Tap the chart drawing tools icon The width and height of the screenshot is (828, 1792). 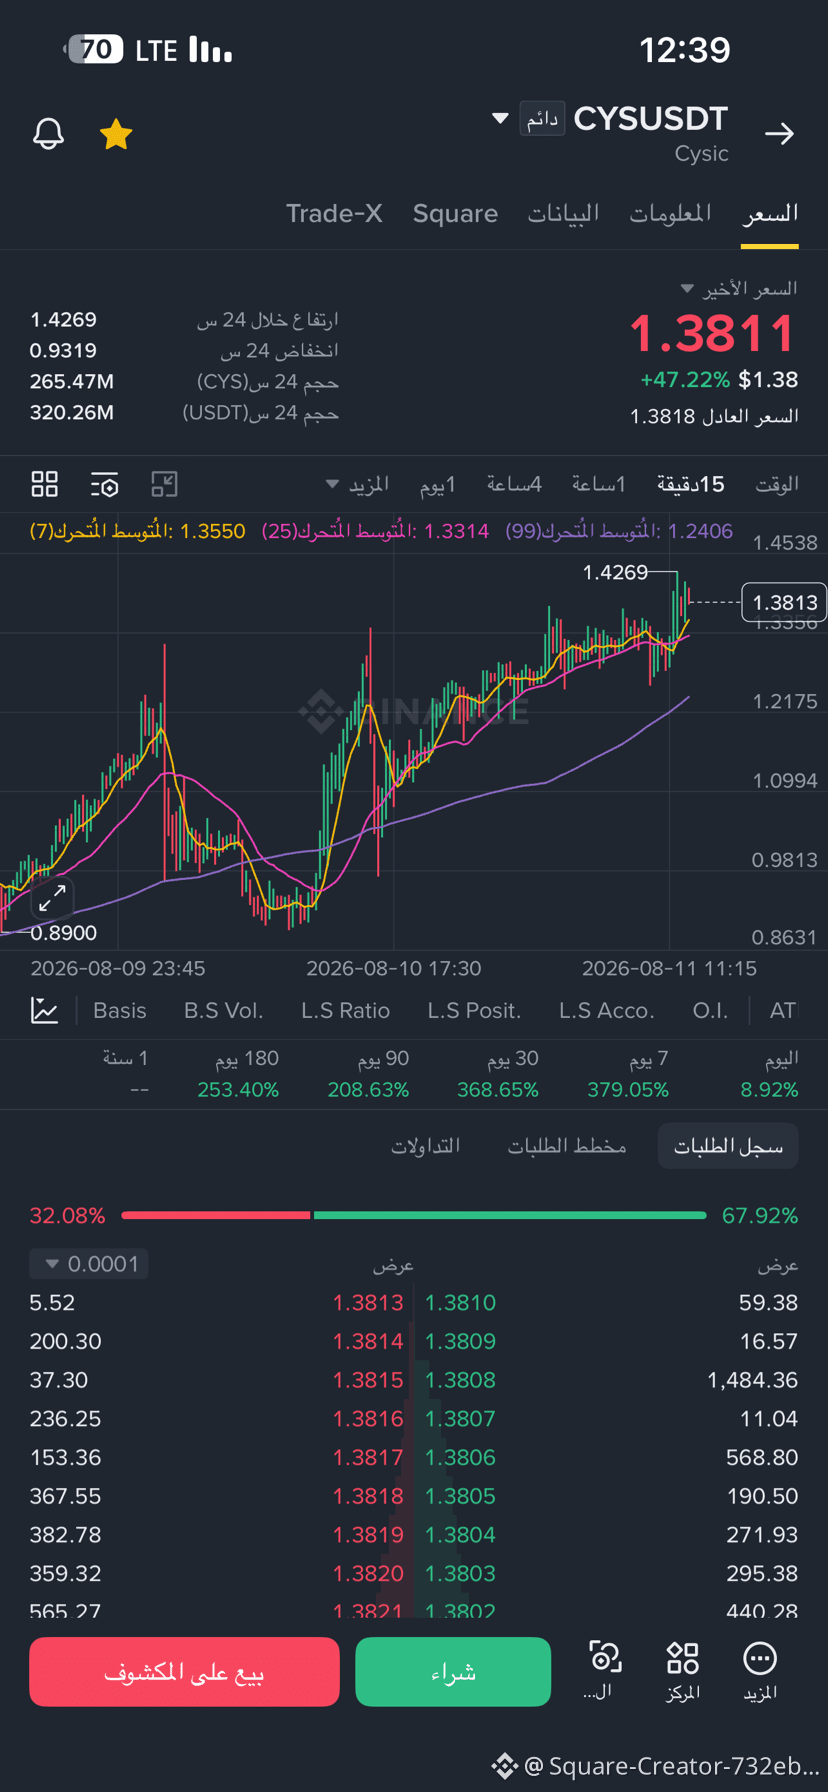pyautogui.click(x=164, y=485)
